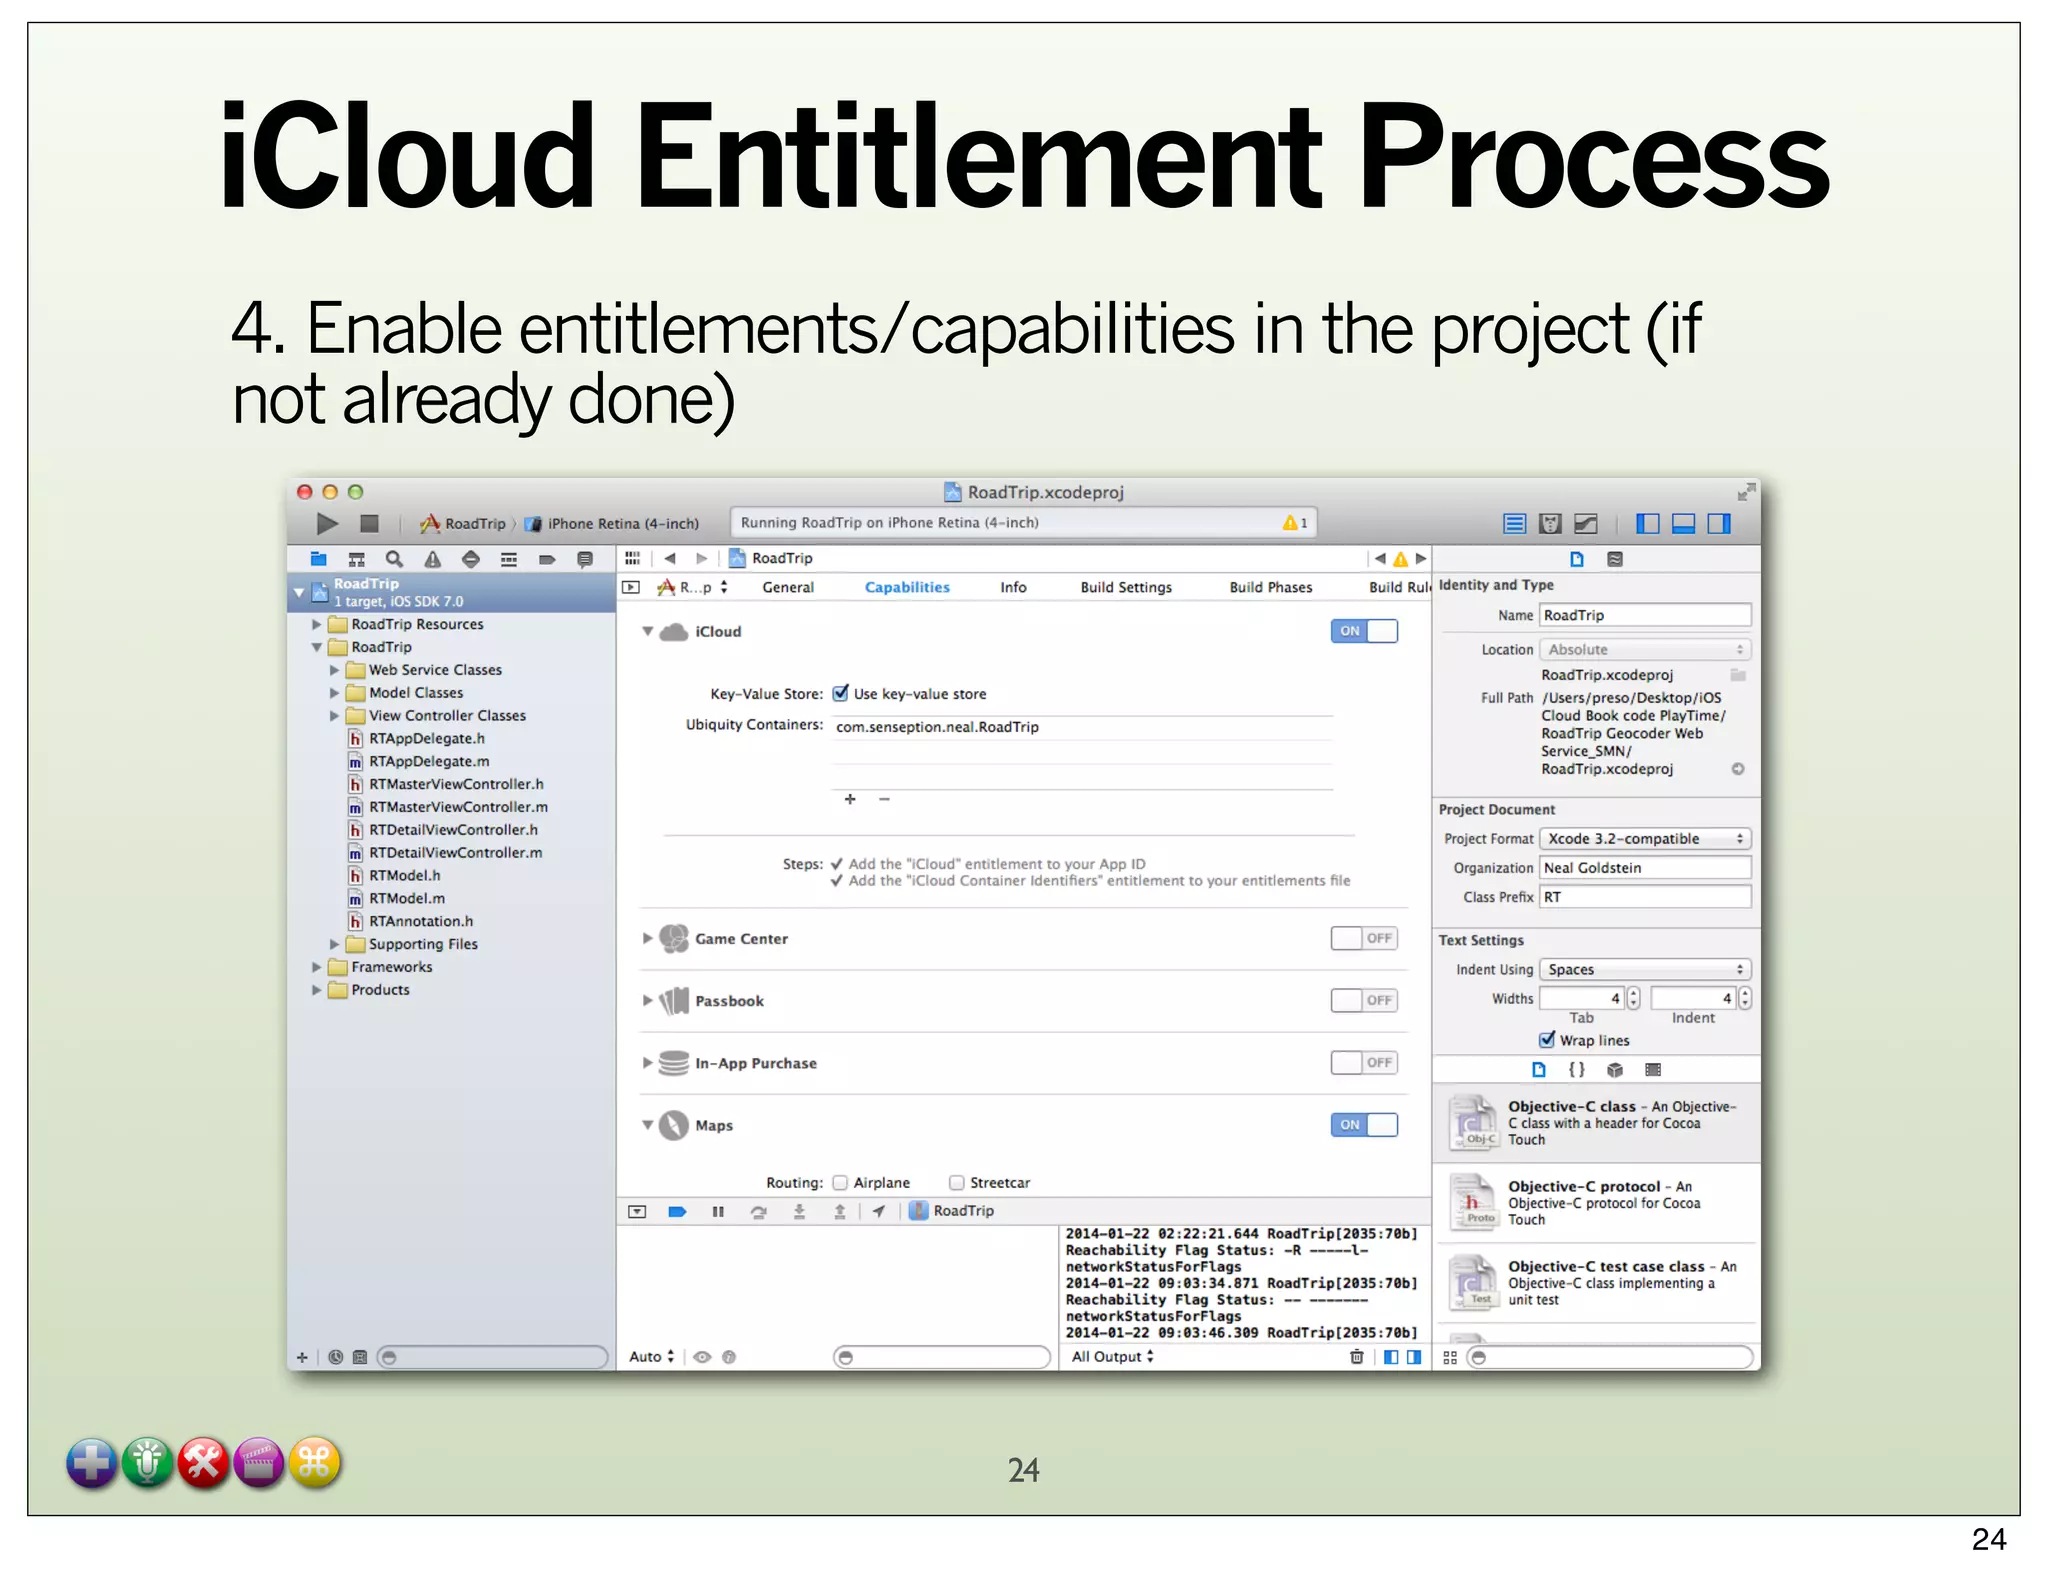Open the Auto variables view selector
Viewport: 2048px width, 1582px height.
pos(652,1357)
